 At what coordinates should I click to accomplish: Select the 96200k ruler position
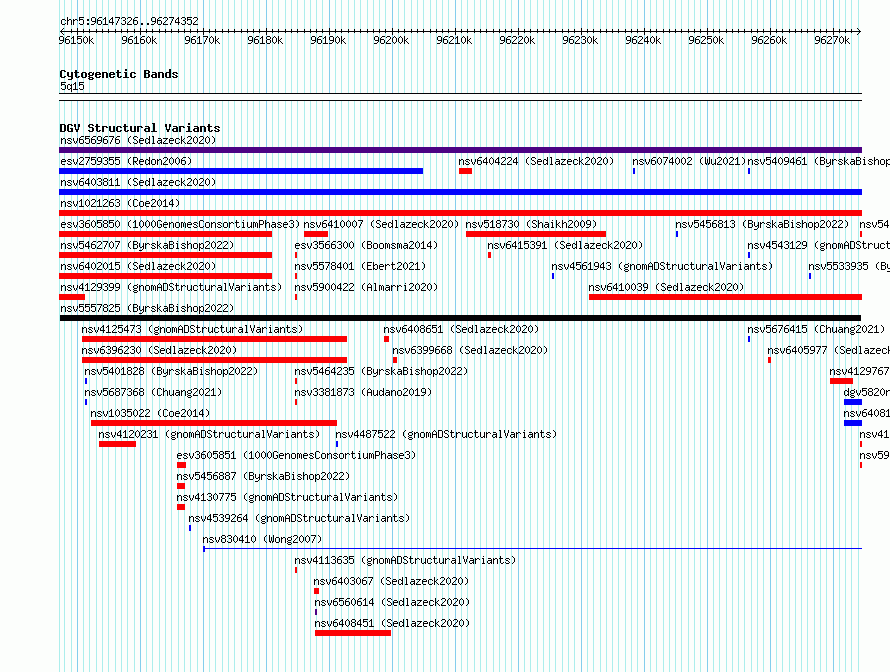[x=391, y=40]
